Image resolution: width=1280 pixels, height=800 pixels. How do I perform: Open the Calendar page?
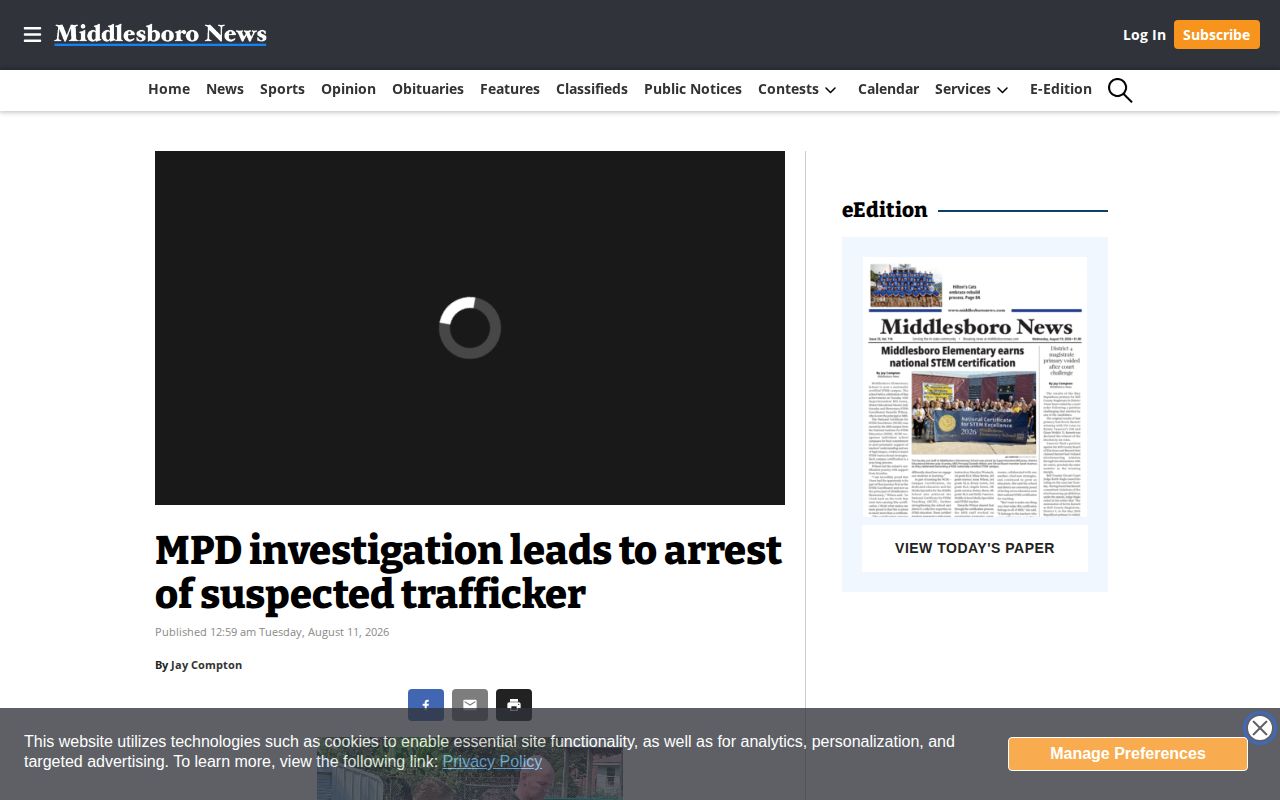[888, 89]
